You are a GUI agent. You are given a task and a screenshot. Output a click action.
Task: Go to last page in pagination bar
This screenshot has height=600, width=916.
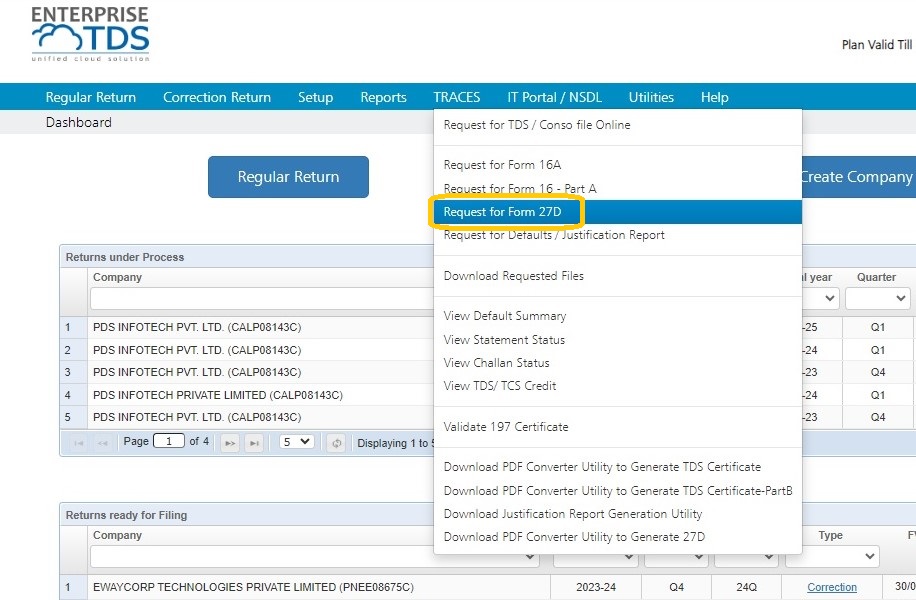(x=254, y=443)
